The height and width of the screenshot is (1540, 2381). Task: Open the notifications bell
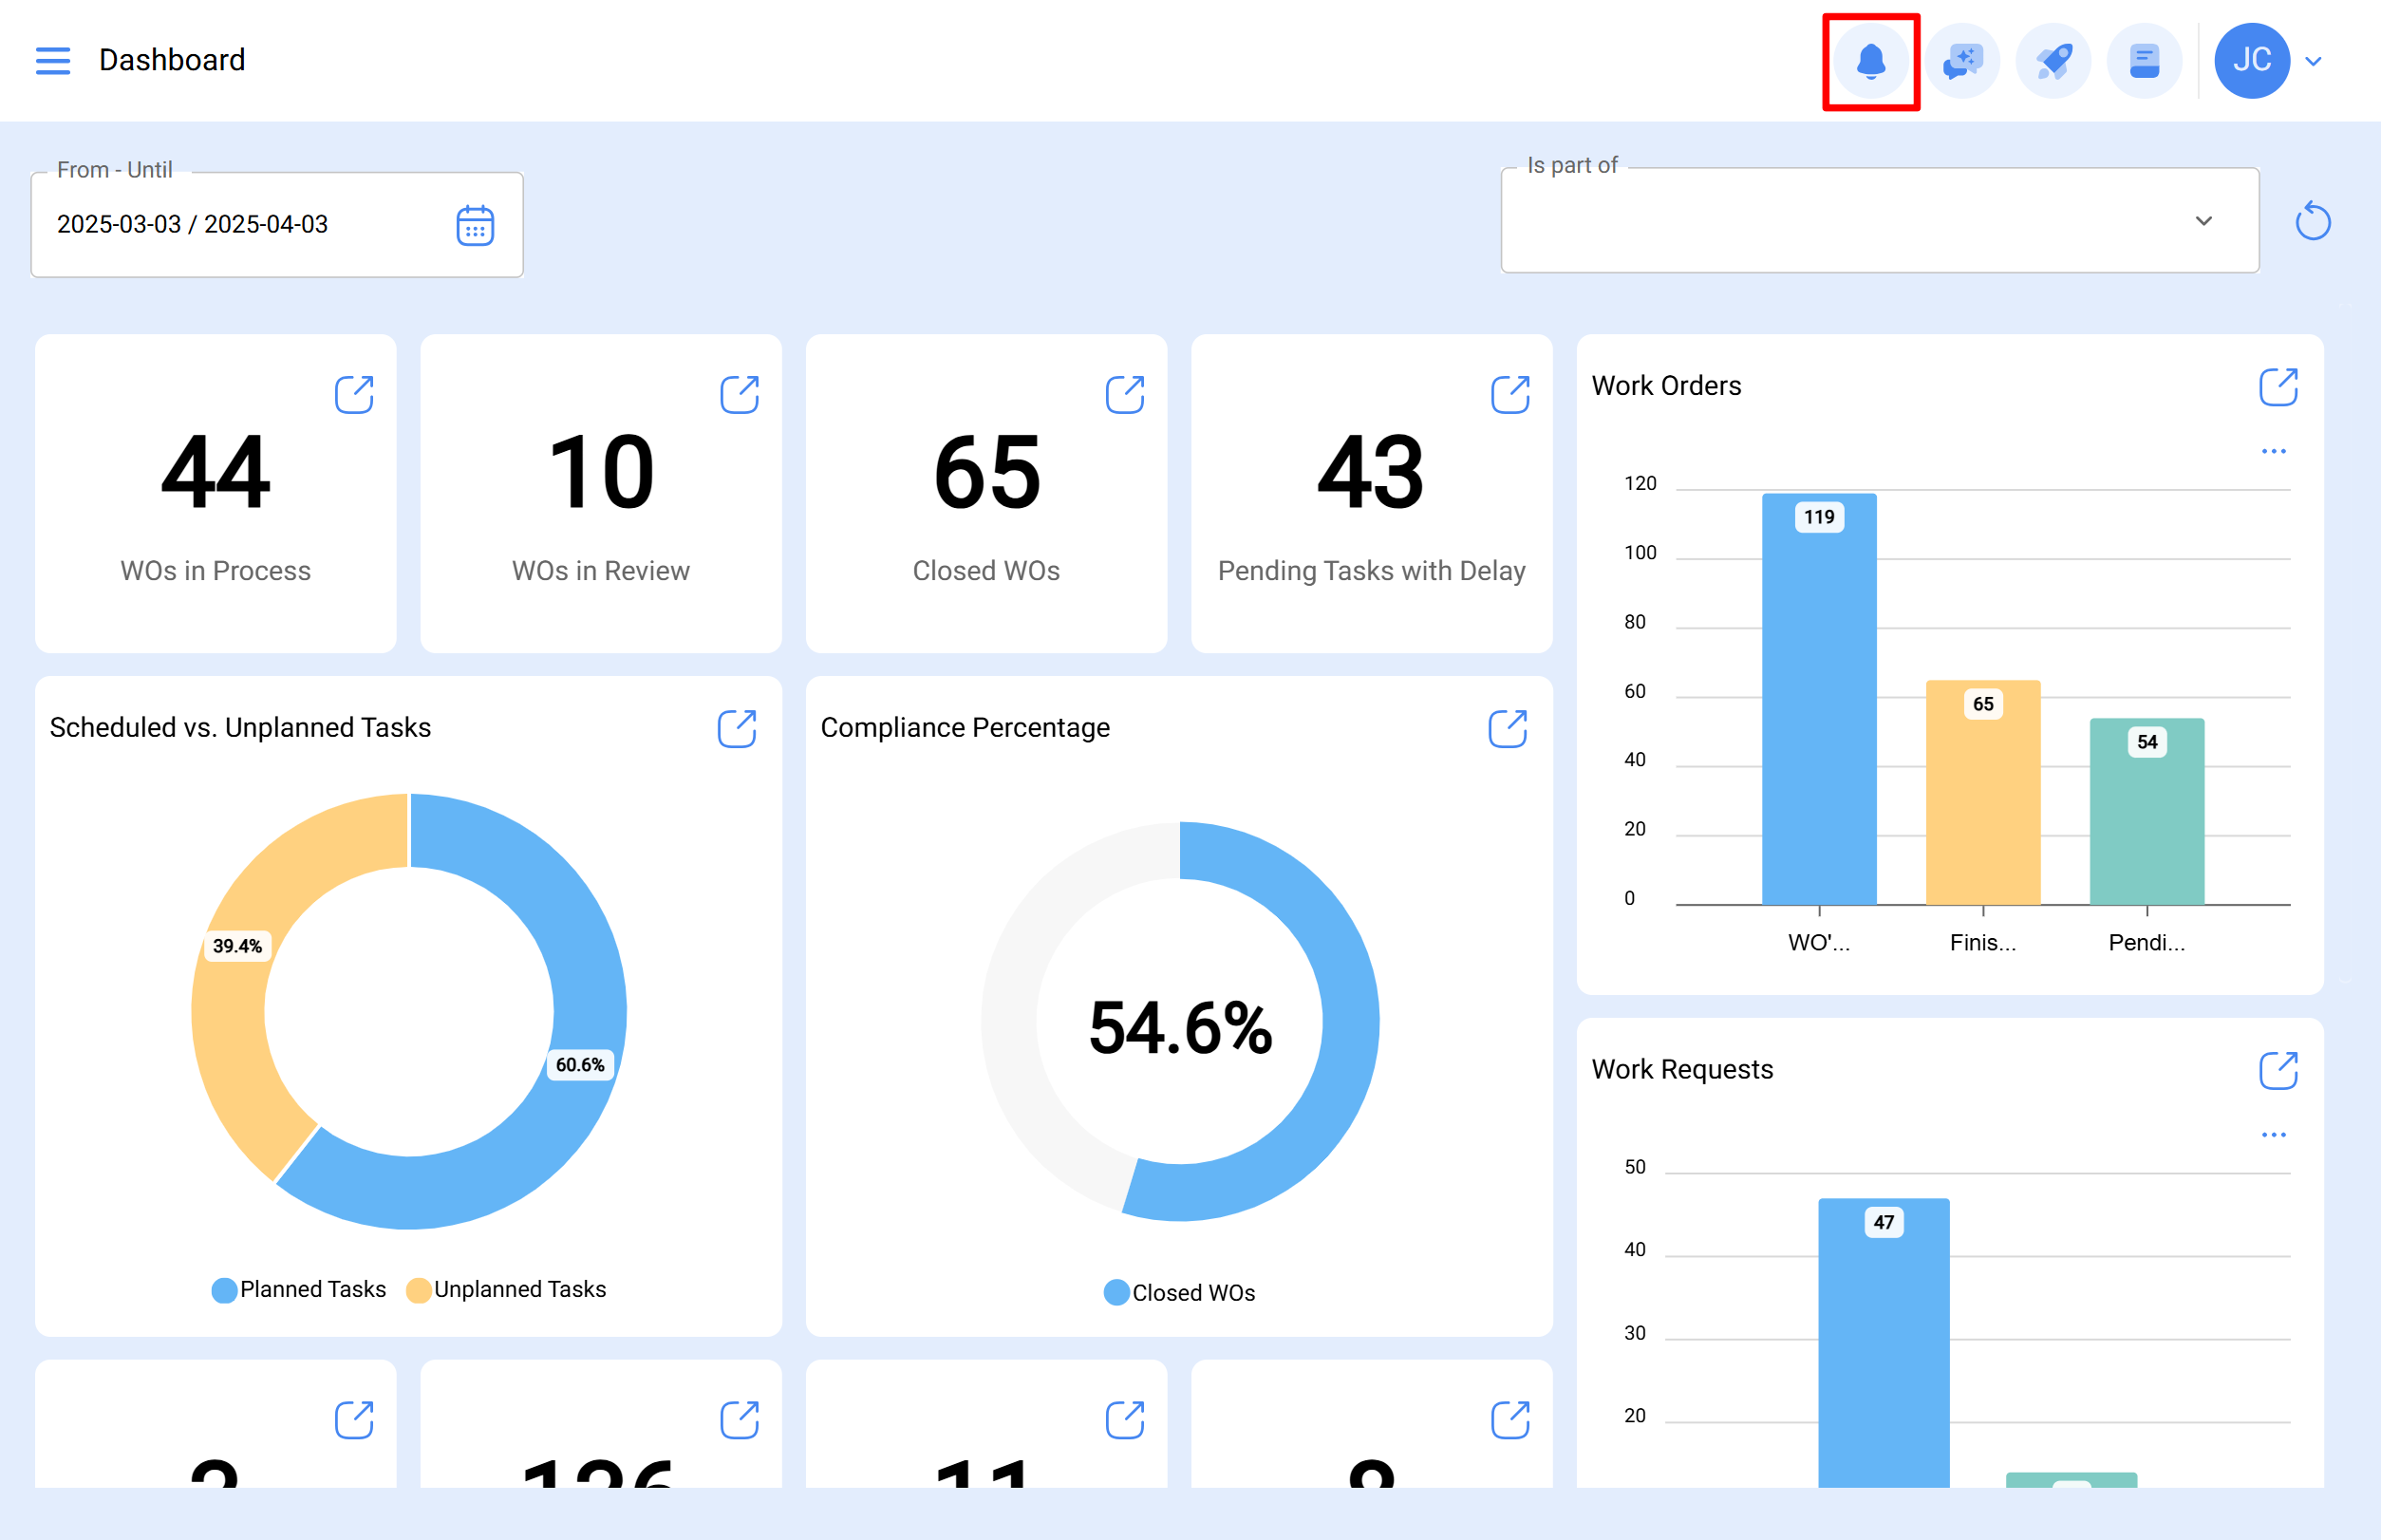coord(1870,61)
